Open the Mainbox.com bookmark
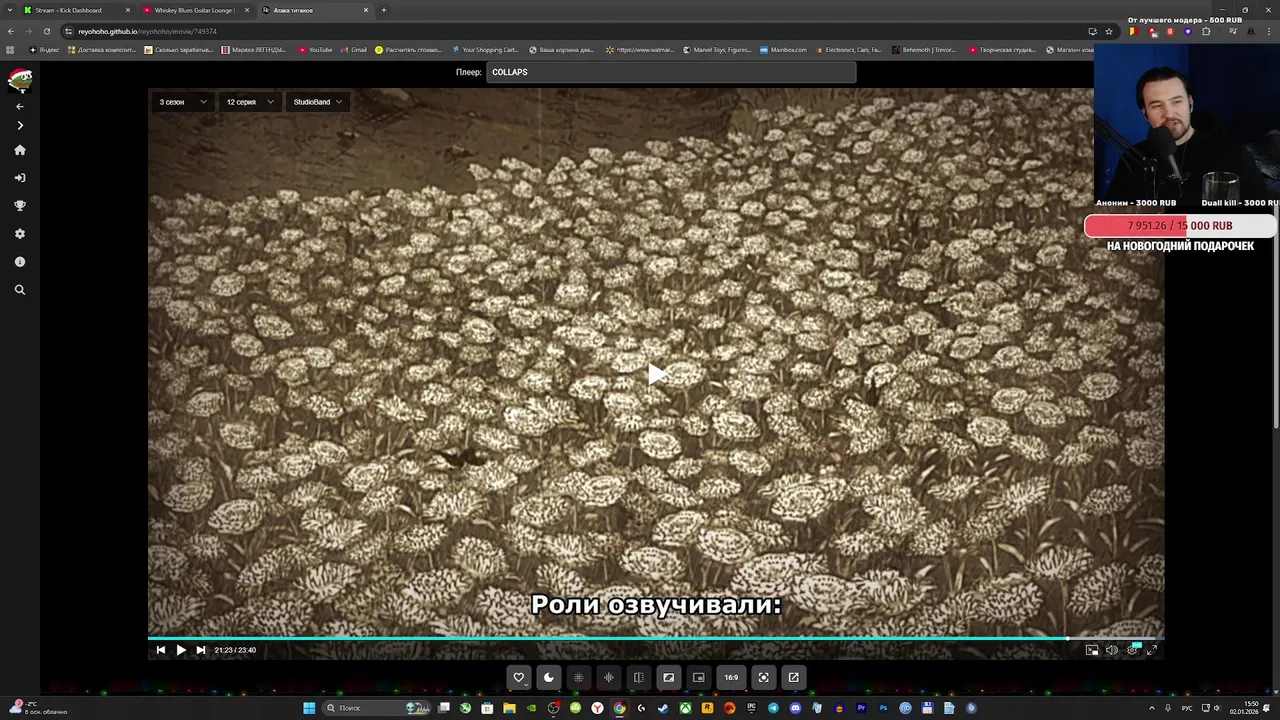1280x720 pixels. (783, 50)
